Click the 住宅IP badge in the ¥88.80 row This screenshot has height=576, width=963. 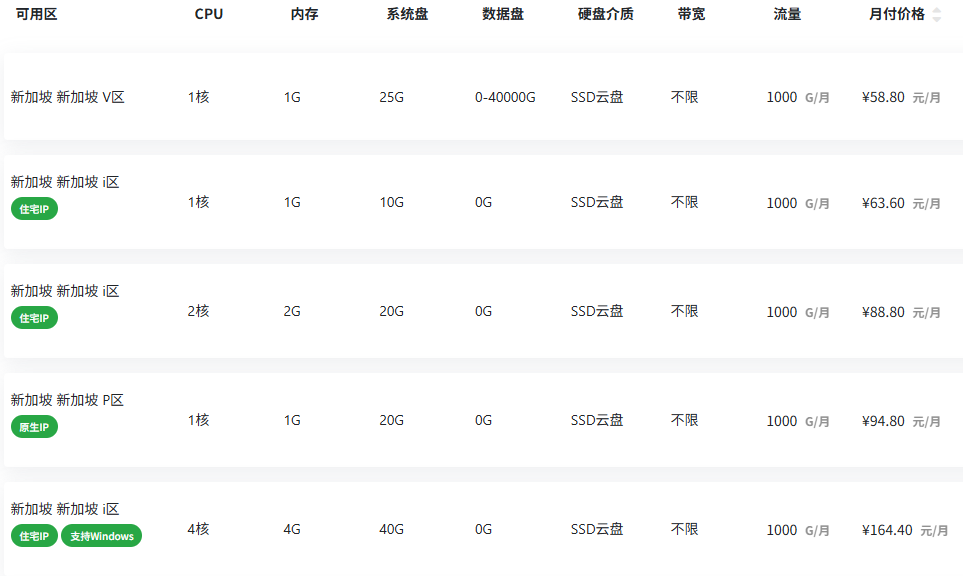coord(35,318)
